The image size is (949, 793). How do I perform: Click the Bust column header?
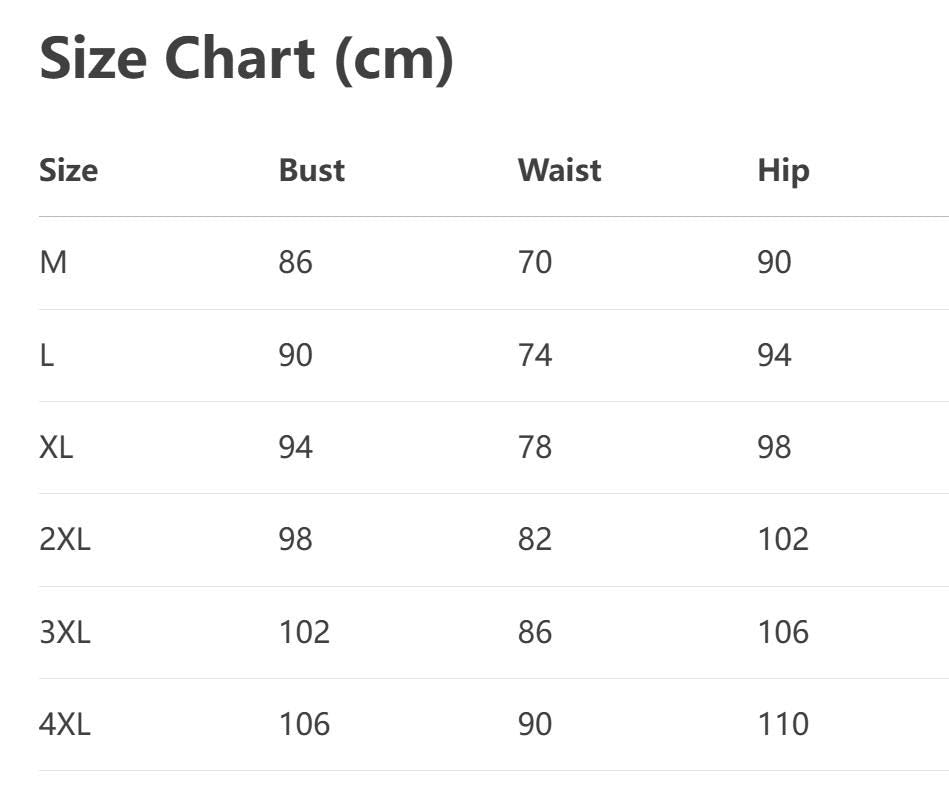click(311, 170)
